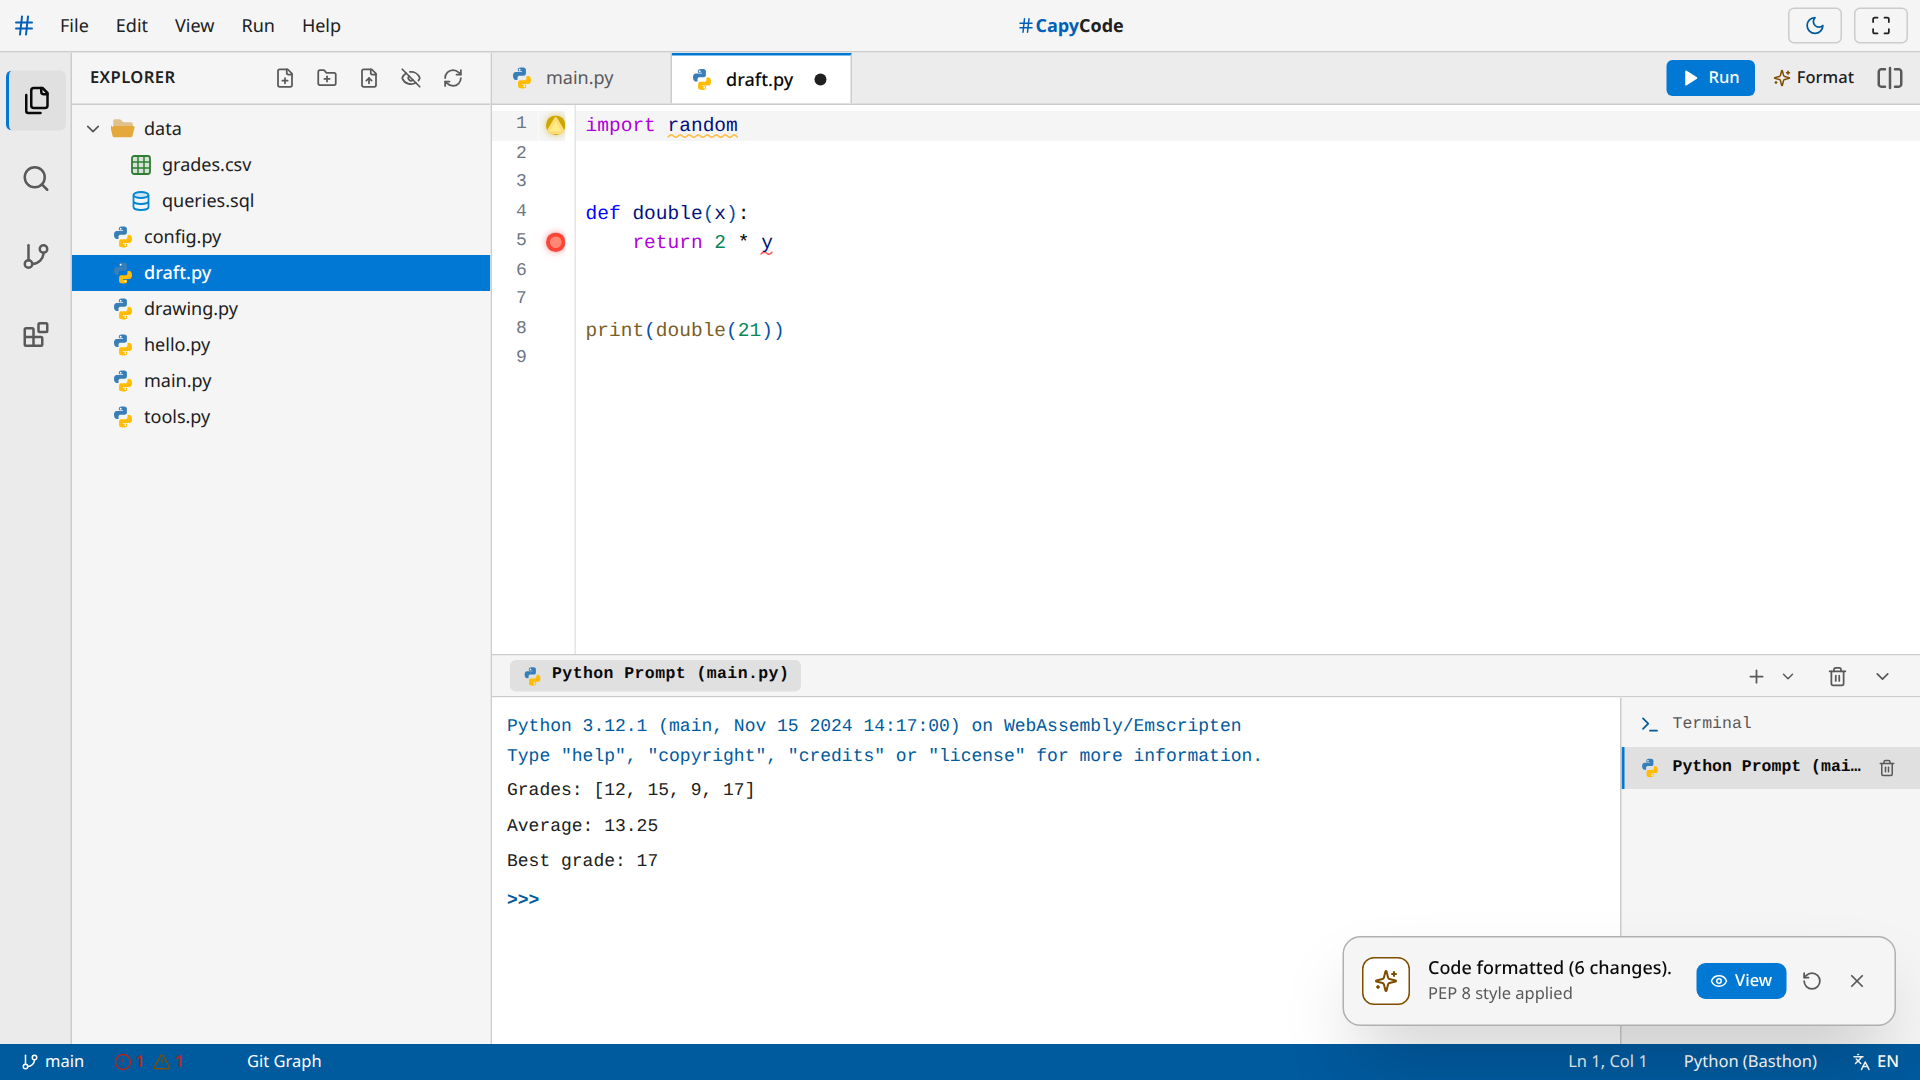Open the Help menu
This screenshot has height=1080, width=1920.
point(321,26)
